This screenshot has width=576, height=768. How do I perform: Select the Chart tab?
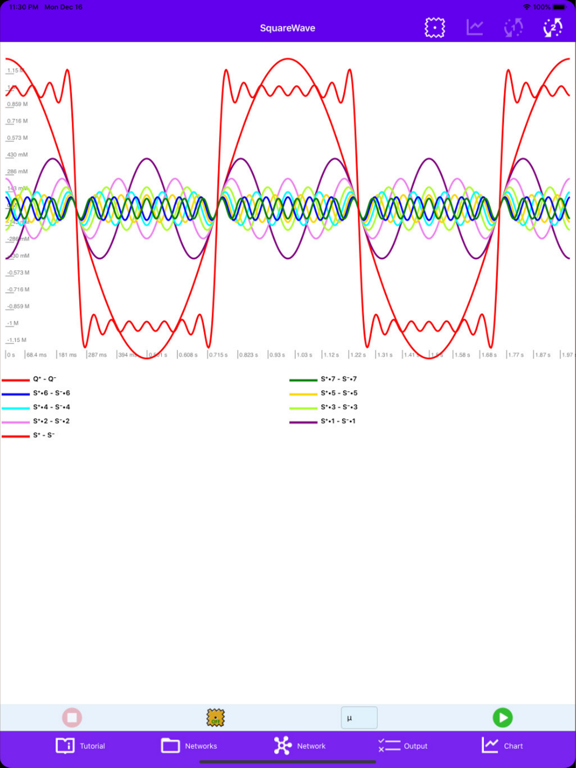[x=503, y=745]
